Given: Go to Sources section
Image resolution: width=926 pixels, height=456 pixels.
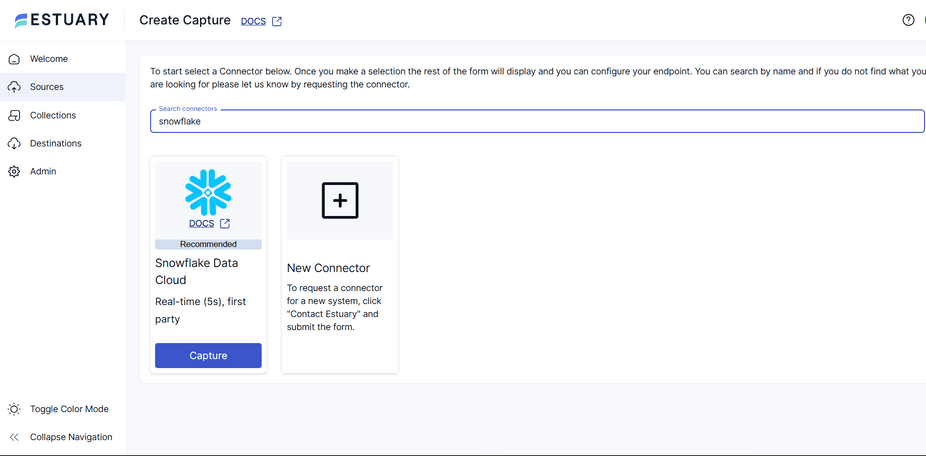Looking at the screenshot, I should (x=47, y=87).
